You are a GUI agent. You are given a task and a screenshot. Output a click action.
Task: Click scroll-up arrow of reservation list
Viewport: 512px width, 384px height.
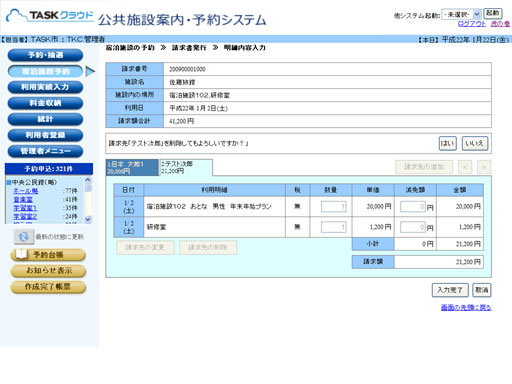[88, 180]
